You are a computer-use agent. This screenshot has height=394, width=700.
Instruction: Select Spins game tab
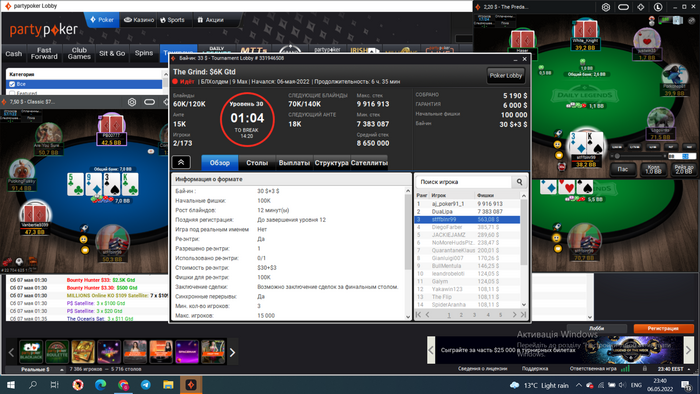coord(144,54)
